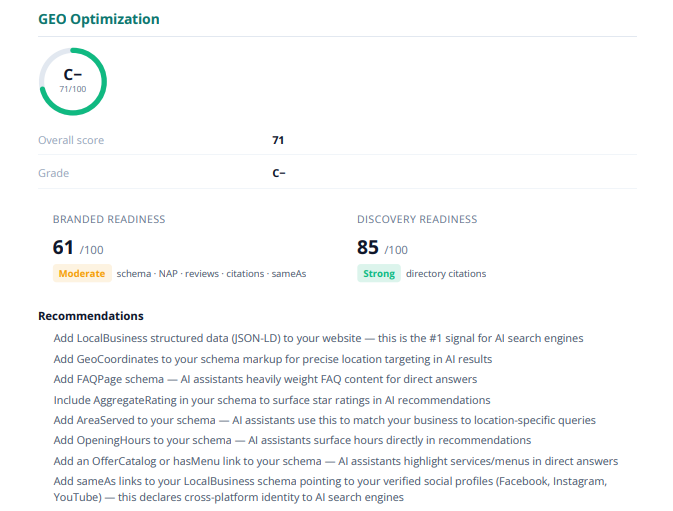Click the DISCOVERY READINESS heading
The image size is (673, 511).
click(x=417, y=219)
